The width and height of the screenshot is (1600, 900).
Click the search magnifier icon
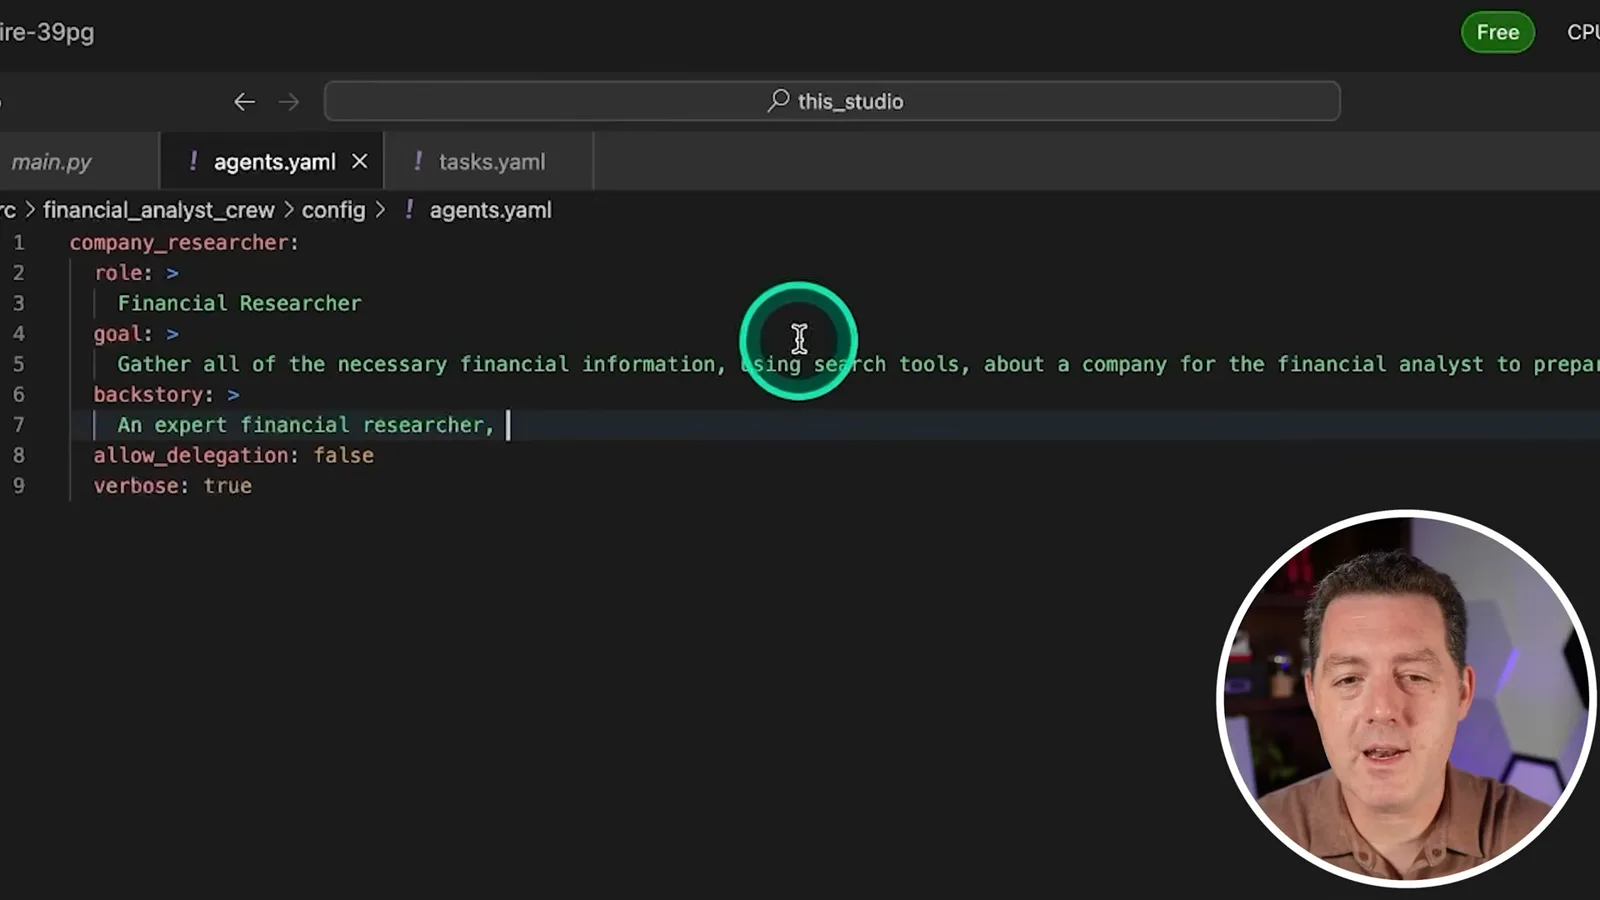[x=778, y=101]
